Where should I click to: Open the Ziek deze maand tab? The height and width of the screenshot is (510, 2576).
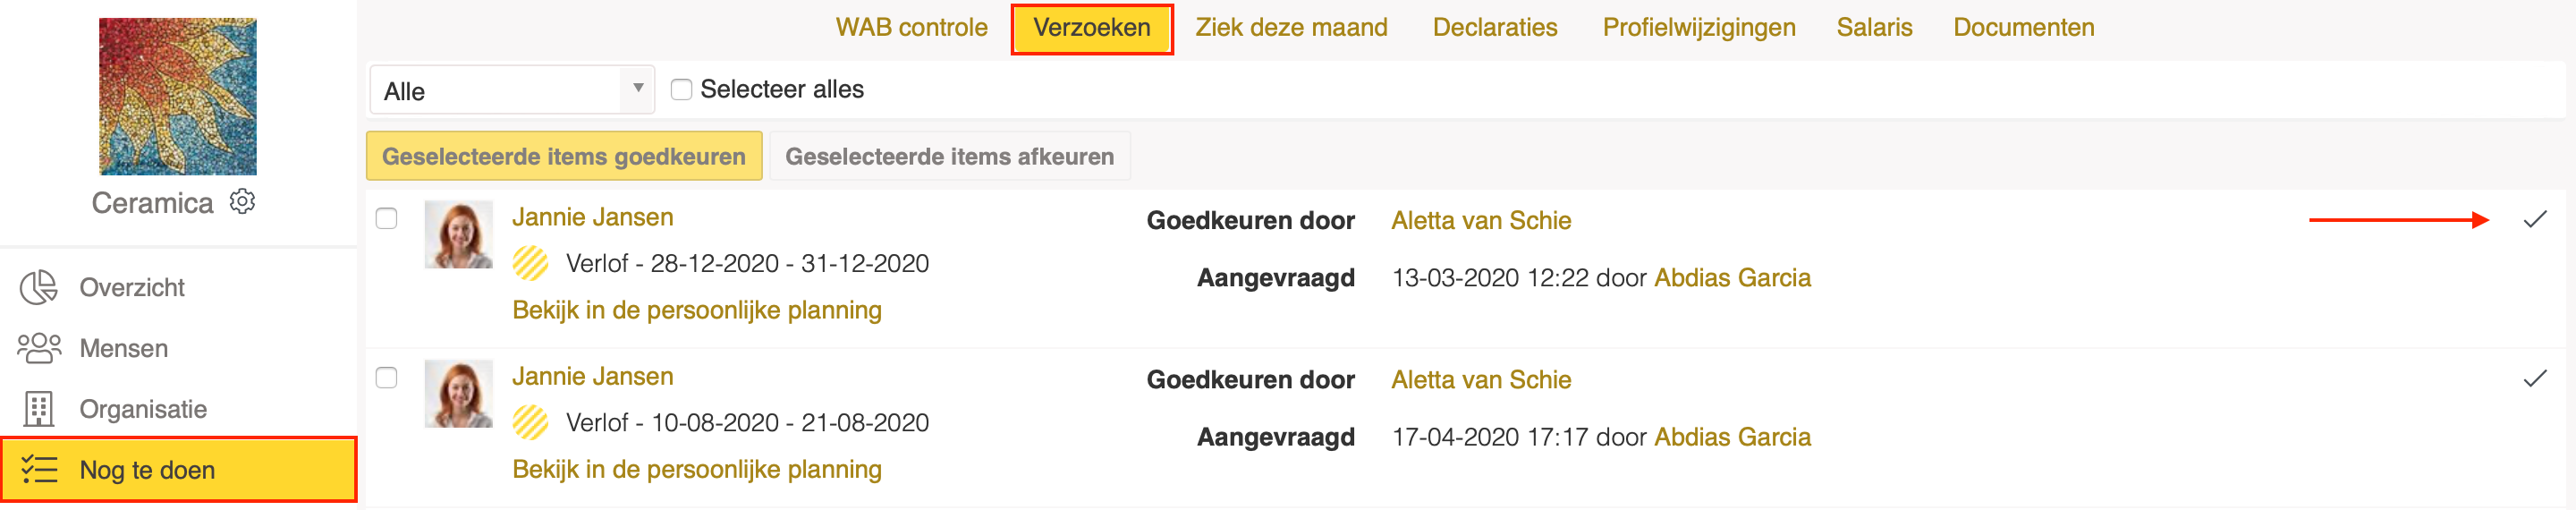point(1291,27)
